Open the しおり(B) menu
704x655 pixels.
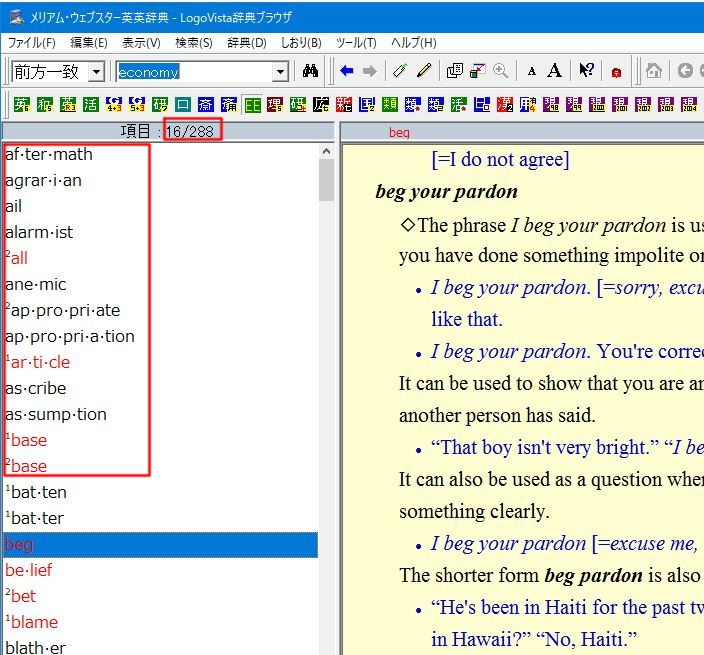tap(301, 43)
